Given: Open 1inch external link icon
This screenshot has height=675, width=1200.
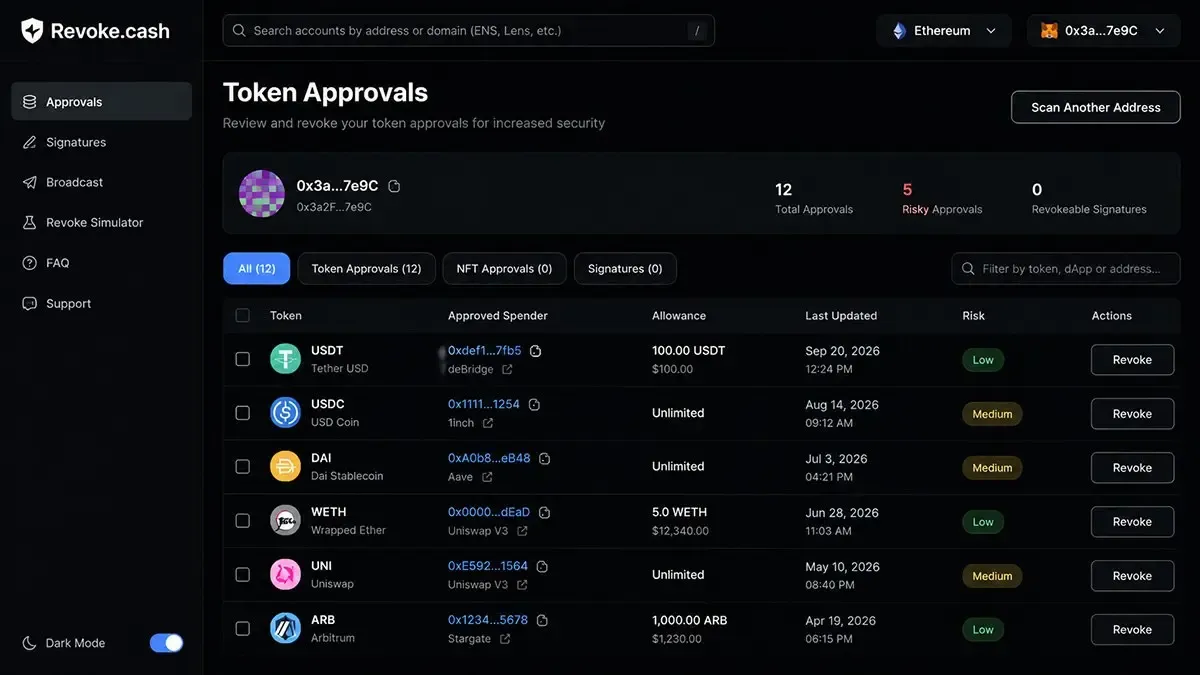Looking at the screenshot, I should (x=488, y=423).
